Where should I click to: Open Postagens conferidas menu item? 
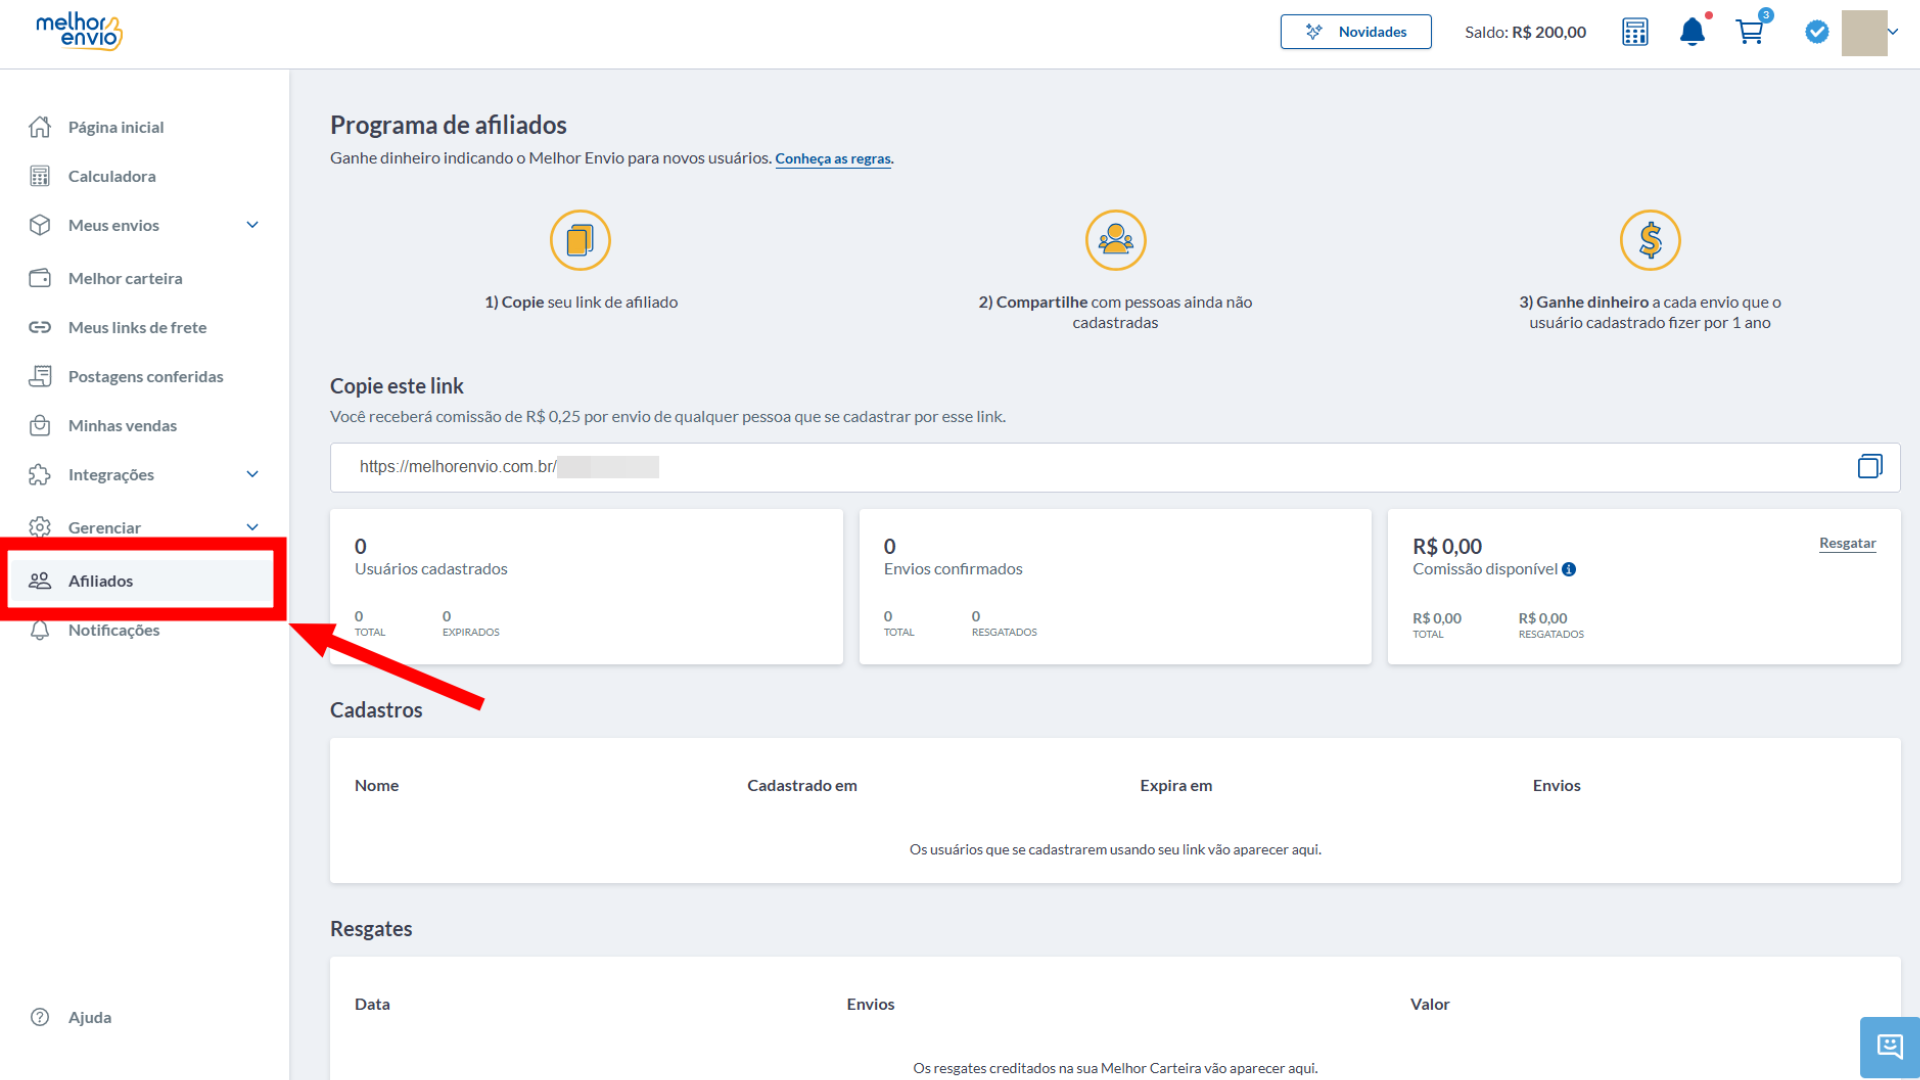coord(145,376)
